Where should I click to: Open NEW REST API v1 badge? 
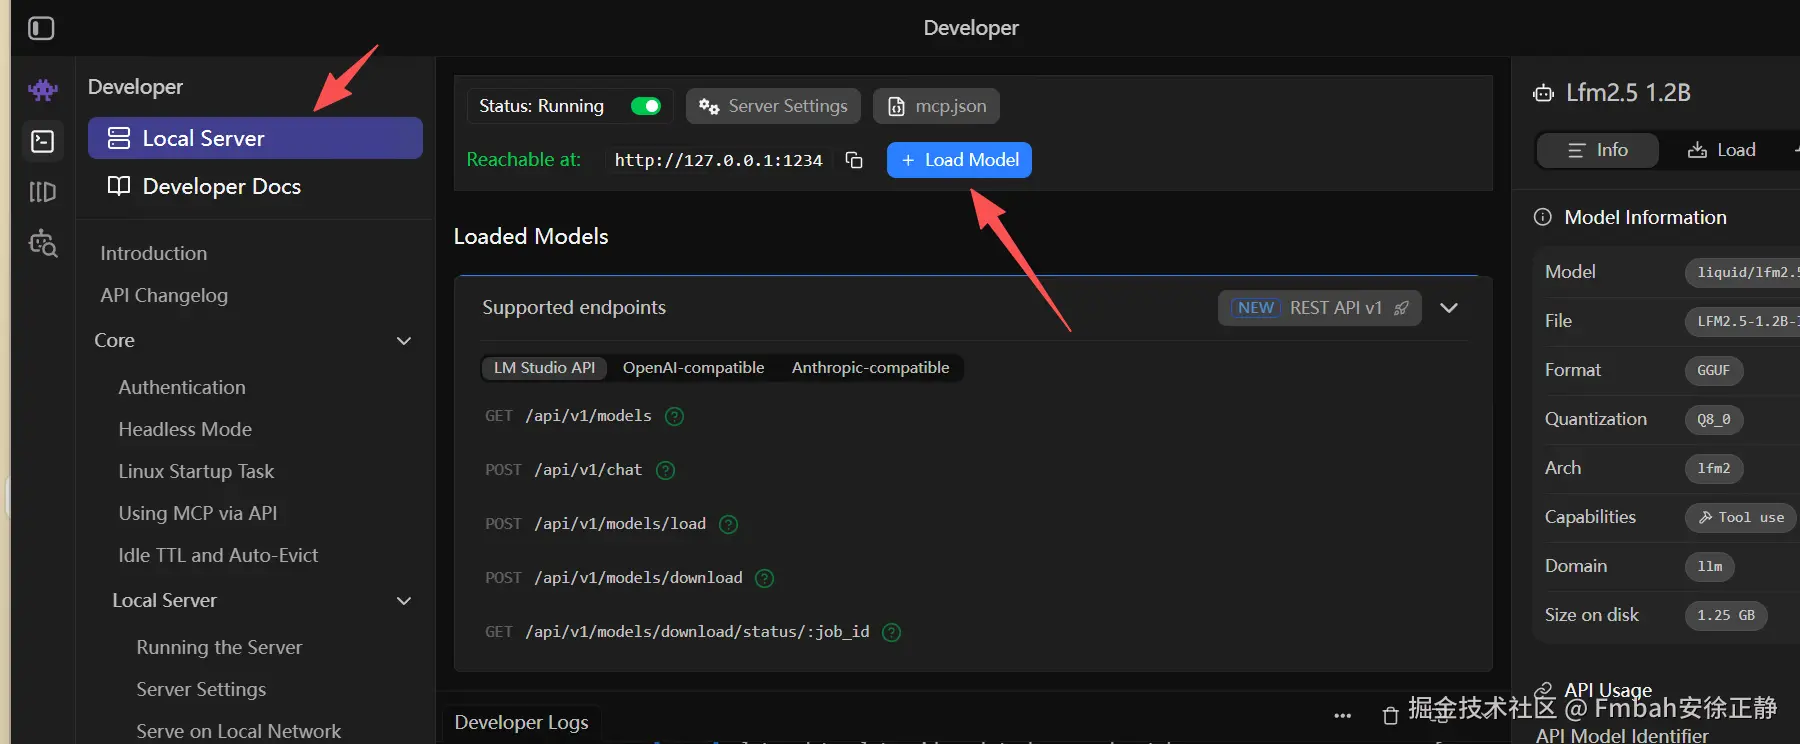[x=1320, y=308]
